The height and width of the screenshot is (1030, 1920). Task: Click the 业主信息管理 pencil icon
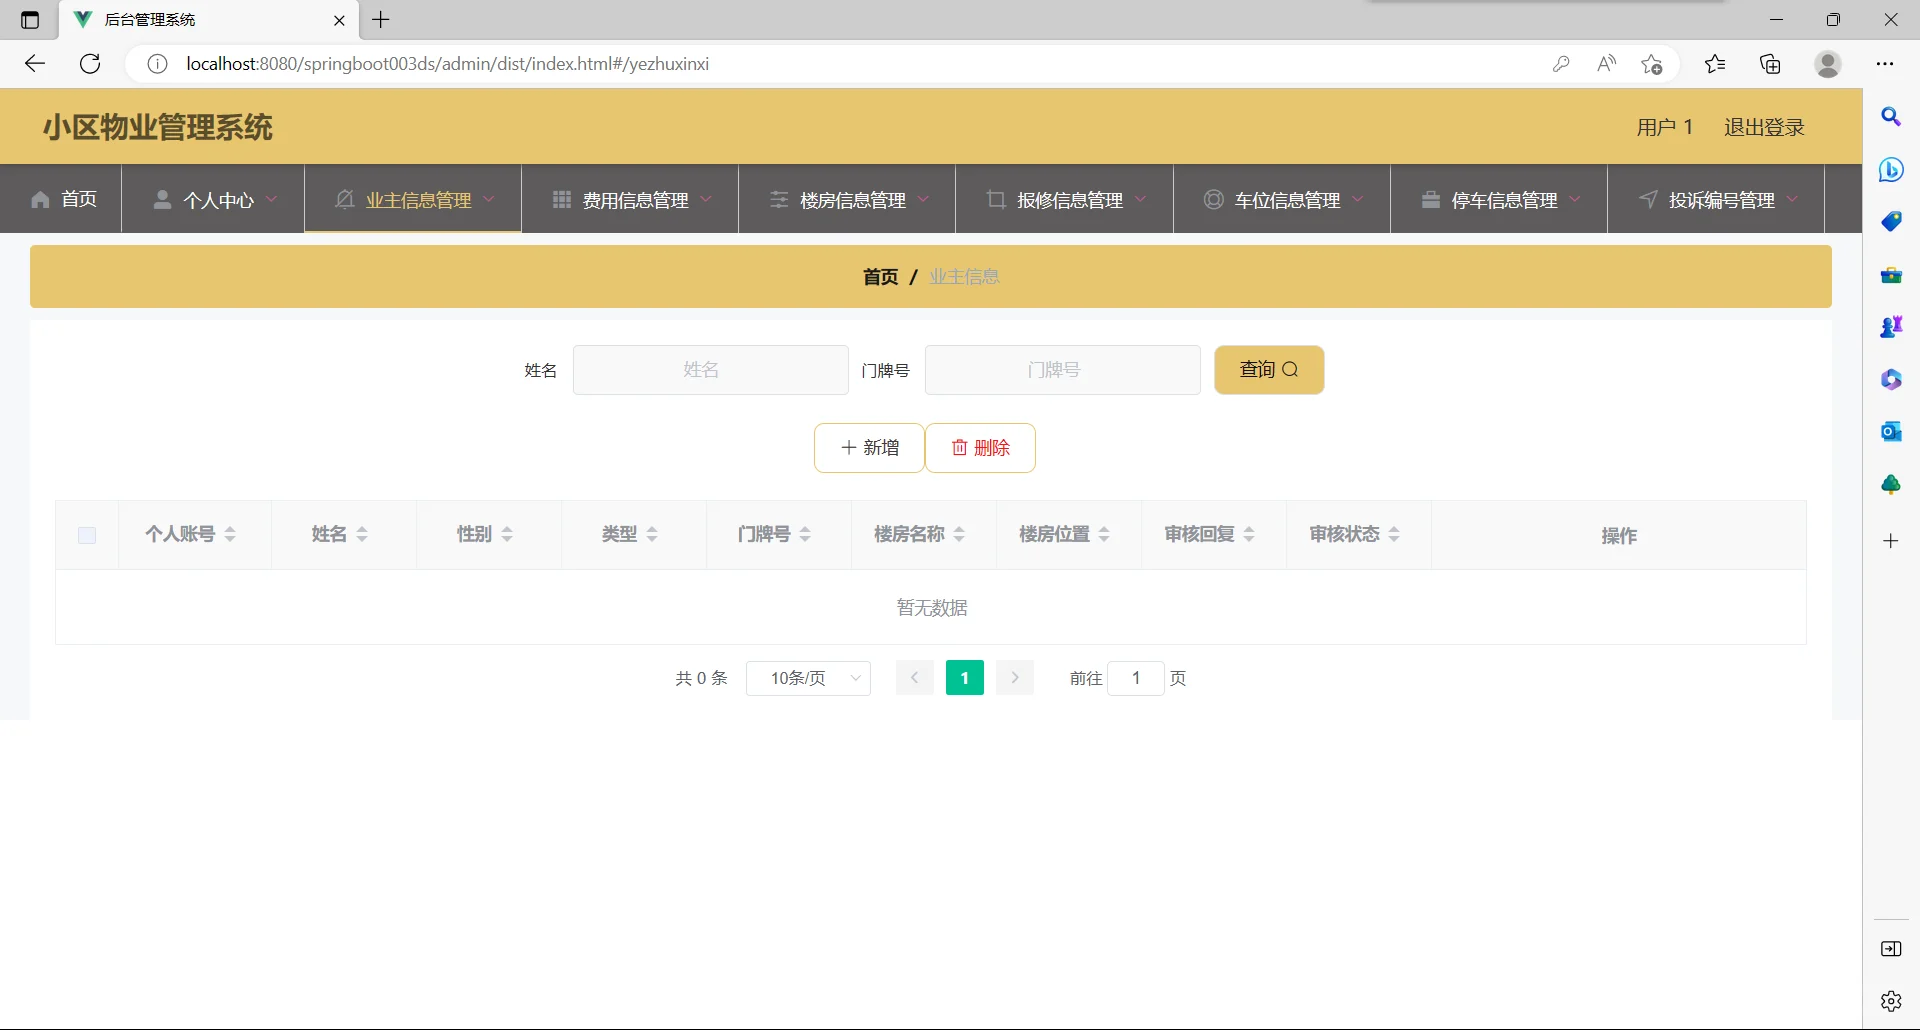[344, 199]
